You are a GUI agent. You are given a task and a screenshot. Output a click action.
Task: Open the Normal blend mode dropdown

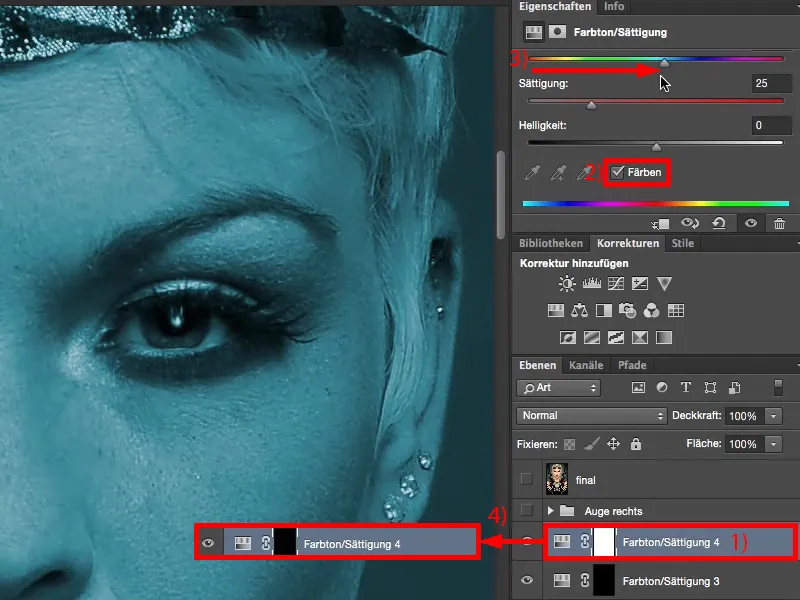click(592, 416)
